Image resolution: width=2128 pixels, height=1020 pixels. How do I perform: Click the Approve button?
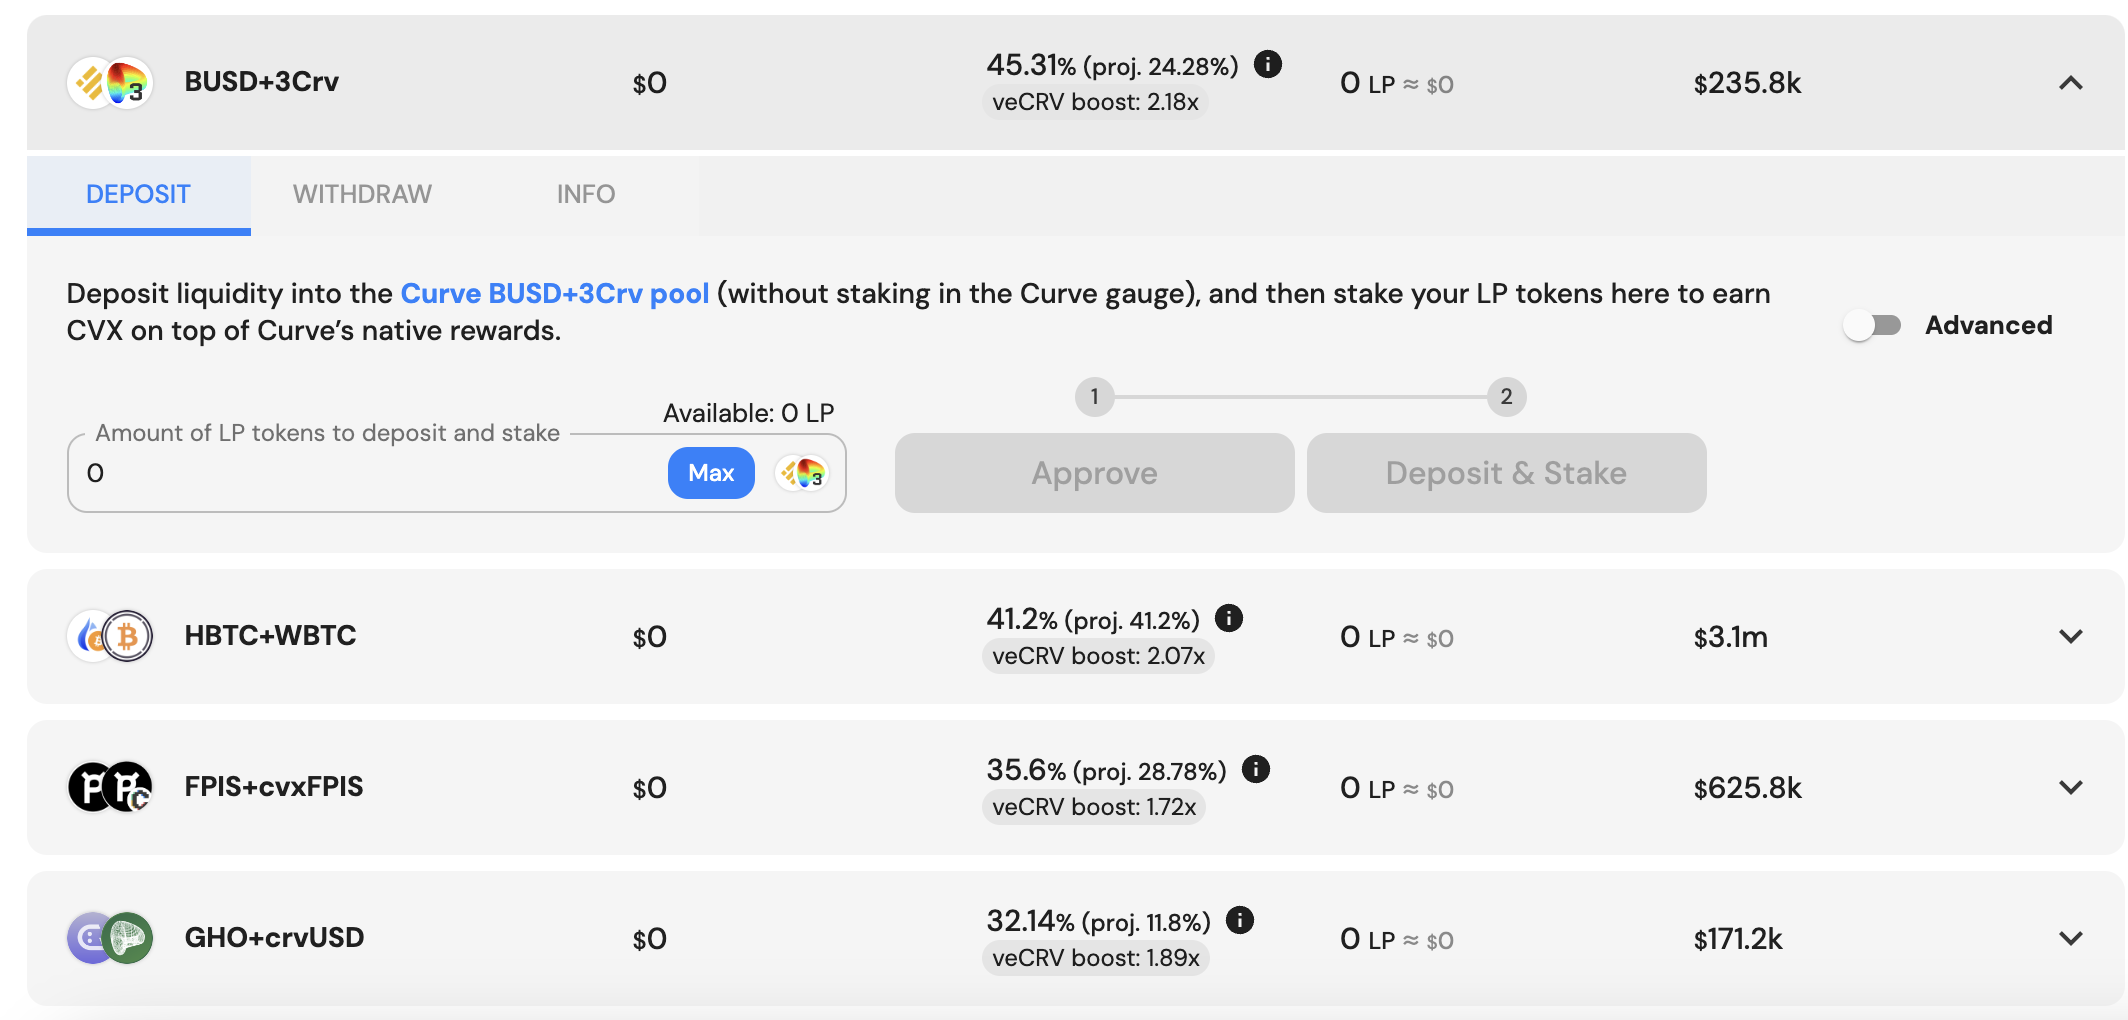pyautogui.click(x=1094, y=473)
